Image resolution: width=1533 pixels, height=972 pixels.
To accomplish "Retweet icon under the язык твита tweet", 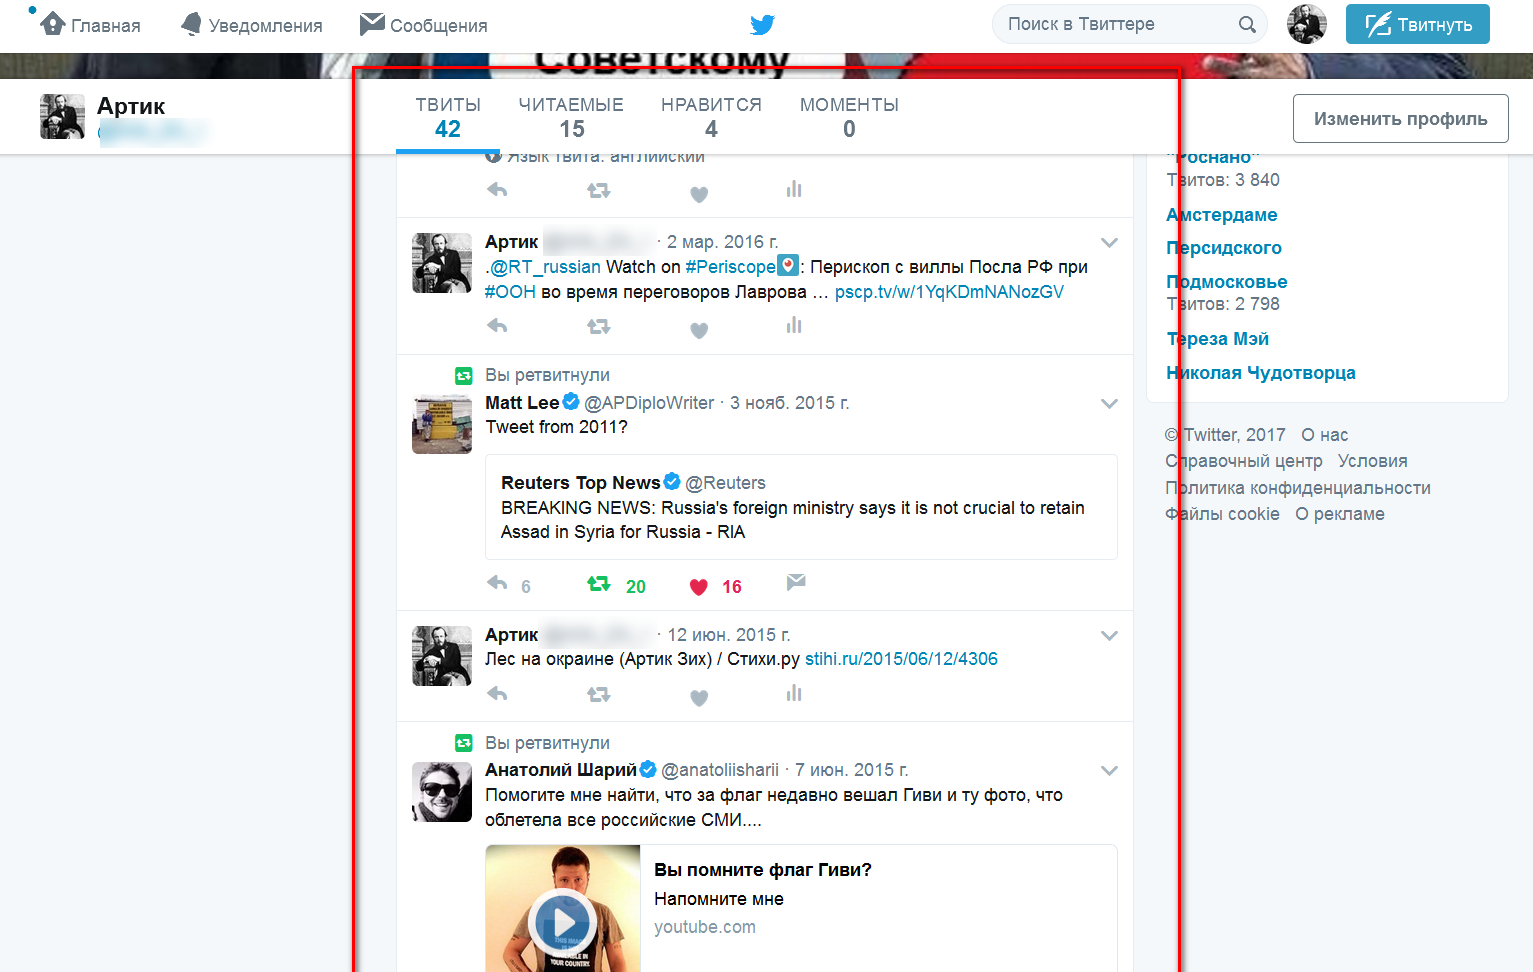I will [598, 190].
